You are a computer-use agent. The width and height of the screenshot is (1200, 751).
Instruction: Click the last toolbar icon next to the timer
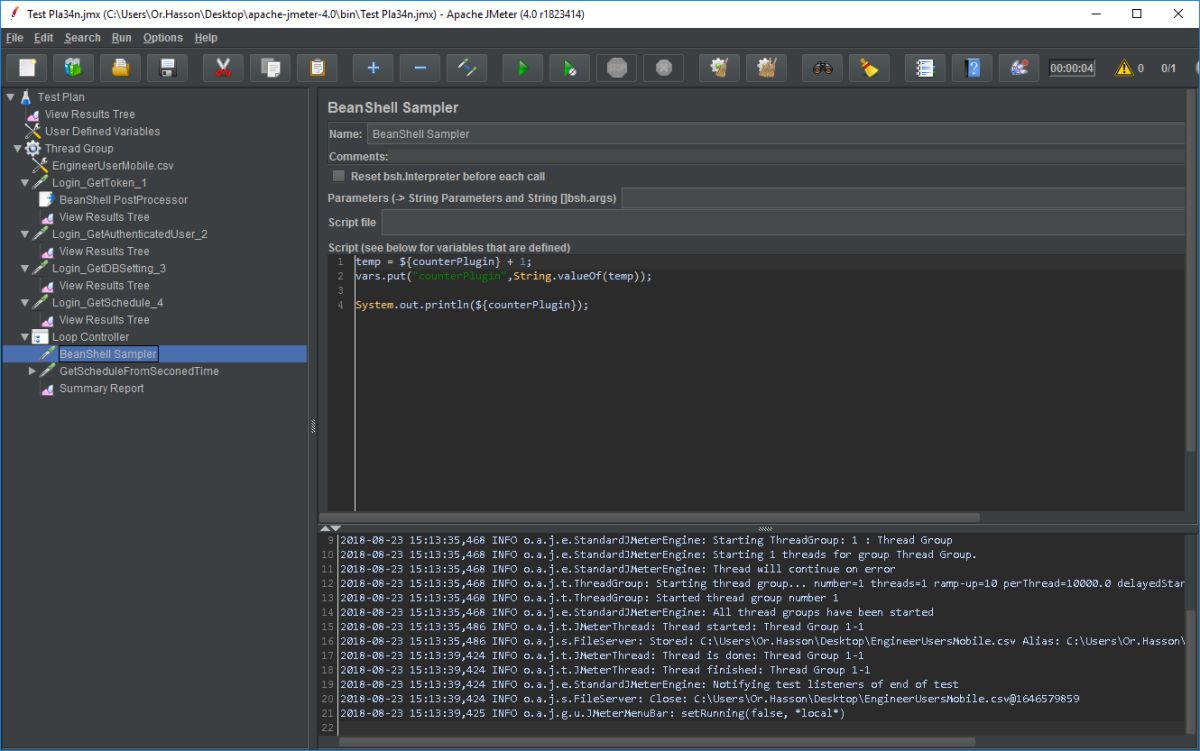pos(1019,68)
